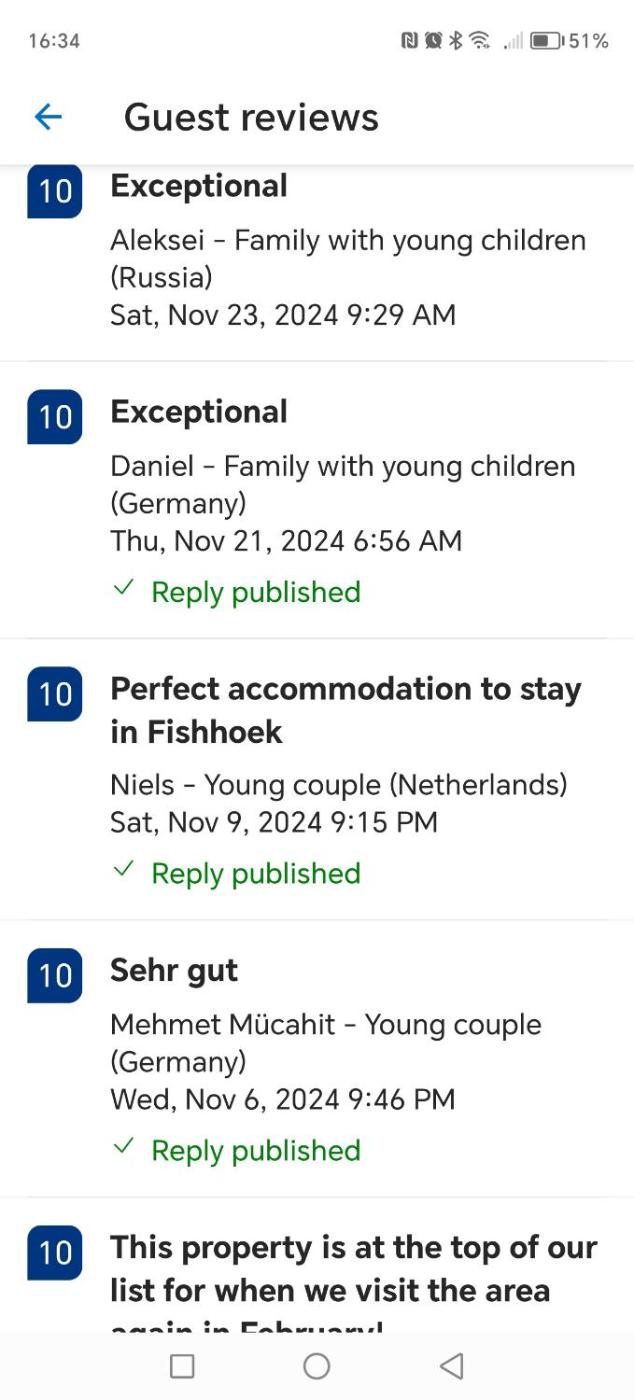This screenshot has height=1400, width=634.
Task: Tap the score badge beside Aleksei's review
Action: coord(55,190)
